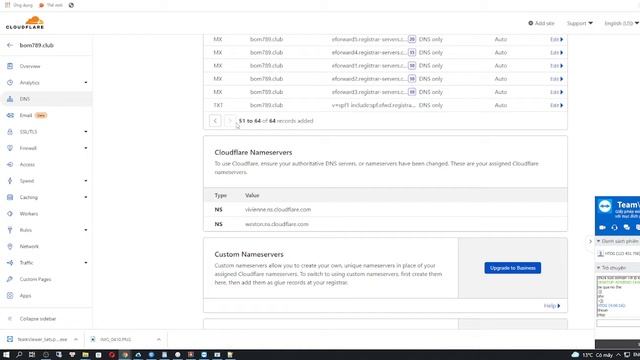Image resolution: width=640 pixels, height=360 pixels.
Task: Collapse the sidebar
Action: pos(38,319)
